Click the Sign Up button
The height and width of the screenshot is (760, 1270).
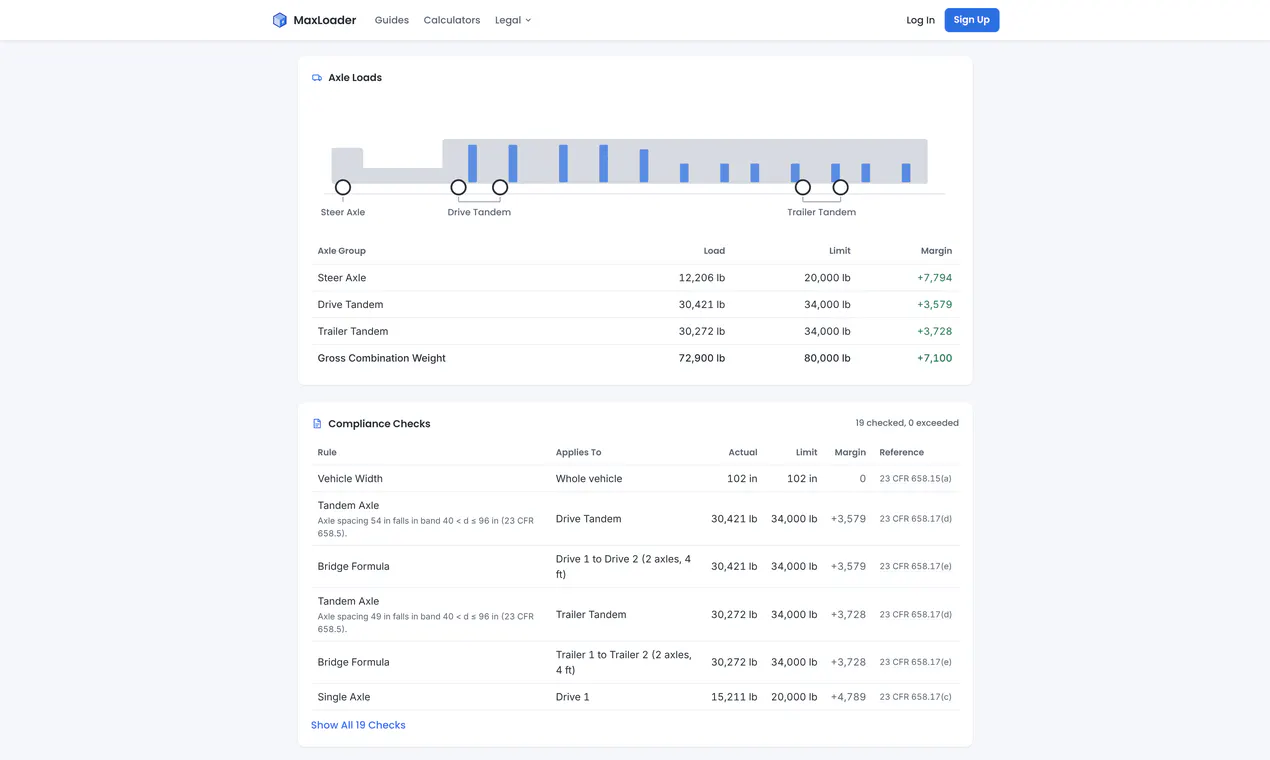(x=971, y=20)
